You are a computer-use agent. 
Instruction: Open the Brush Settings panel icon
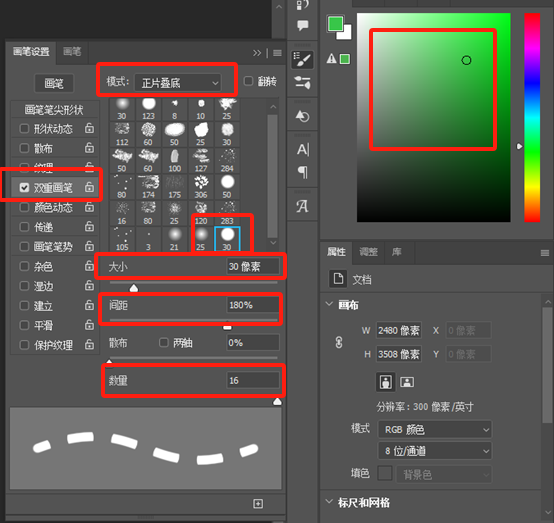click(302, 59)
